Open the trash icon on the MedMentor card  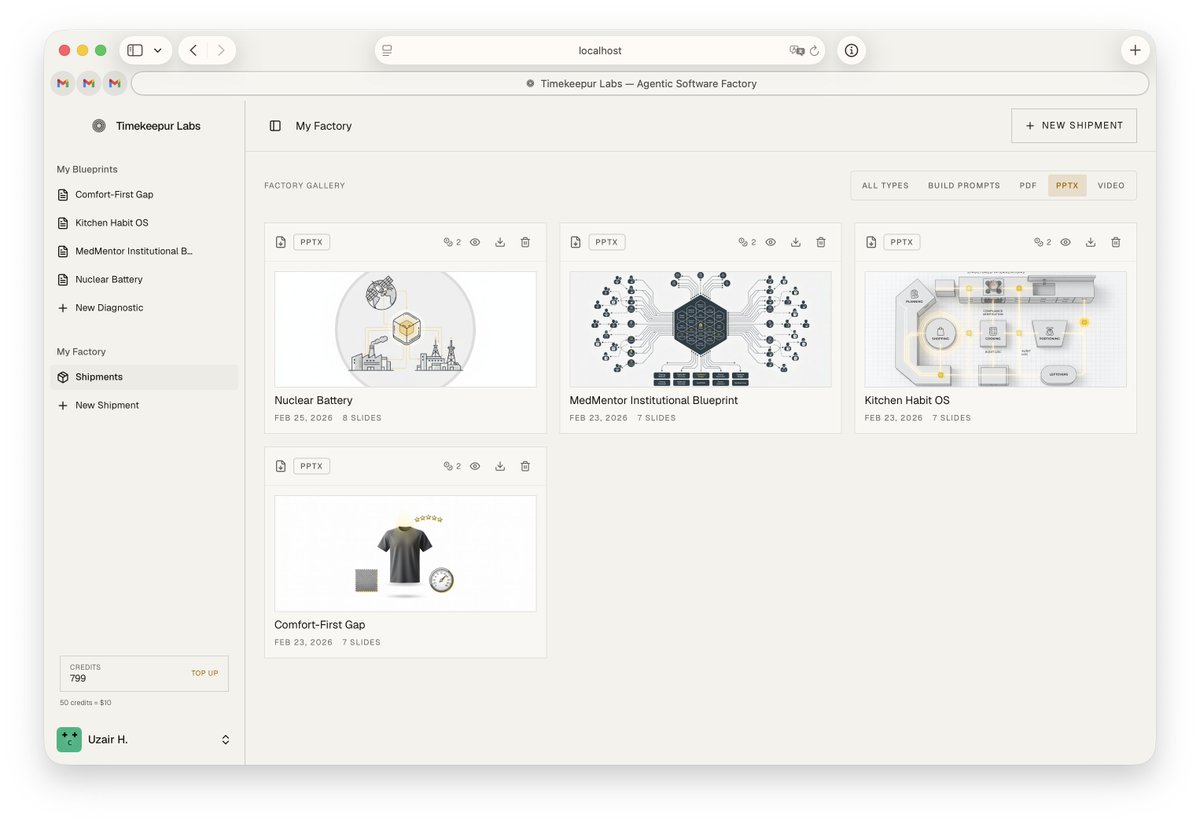tap(820, 241)
